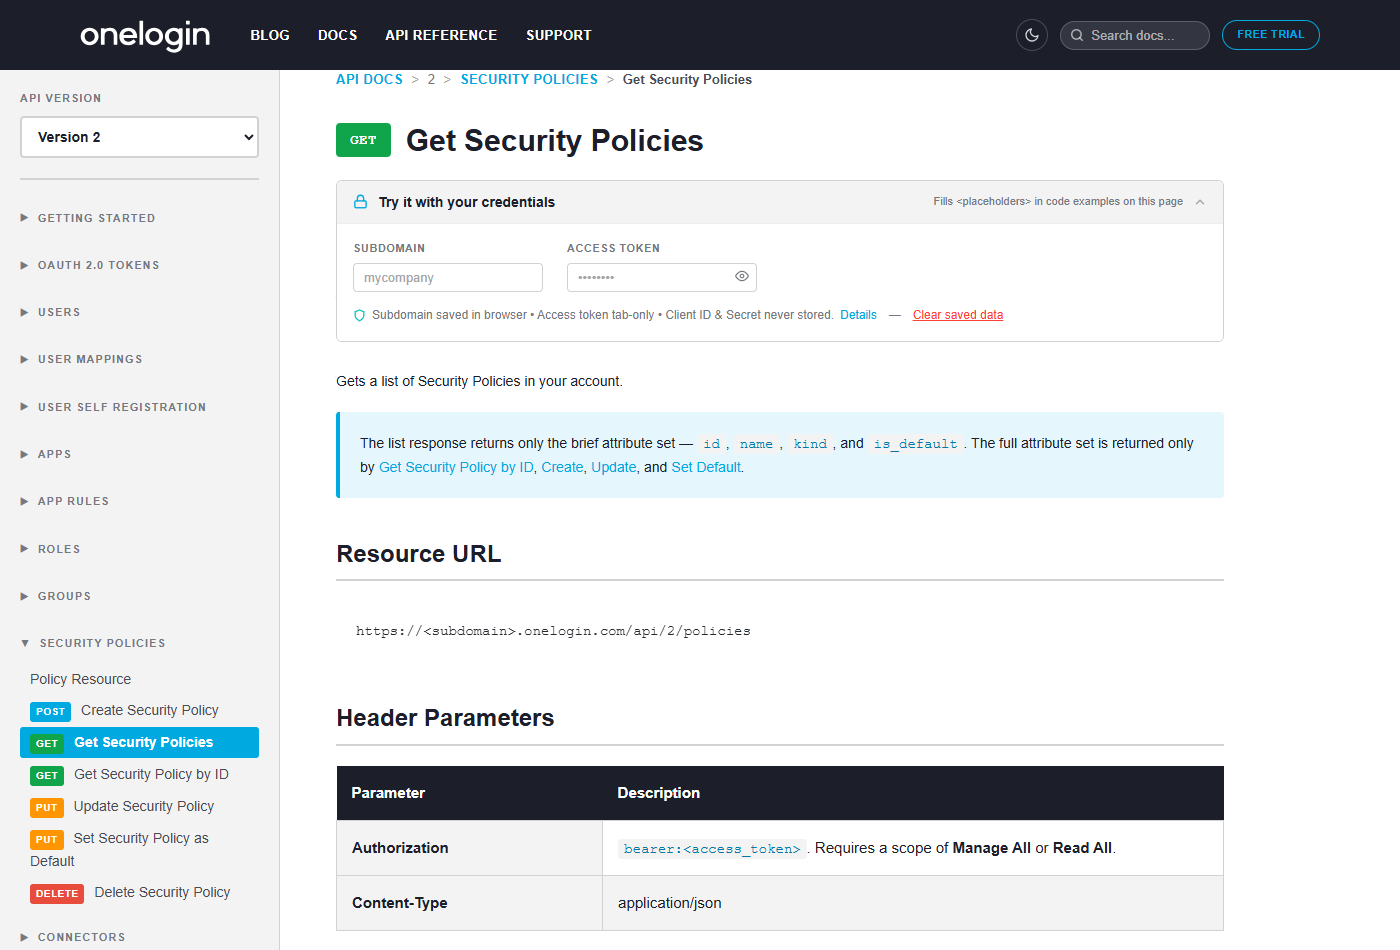Open the Details link
The width and height of the screenshot is (1400, 950).
click(x=858, y=315)
